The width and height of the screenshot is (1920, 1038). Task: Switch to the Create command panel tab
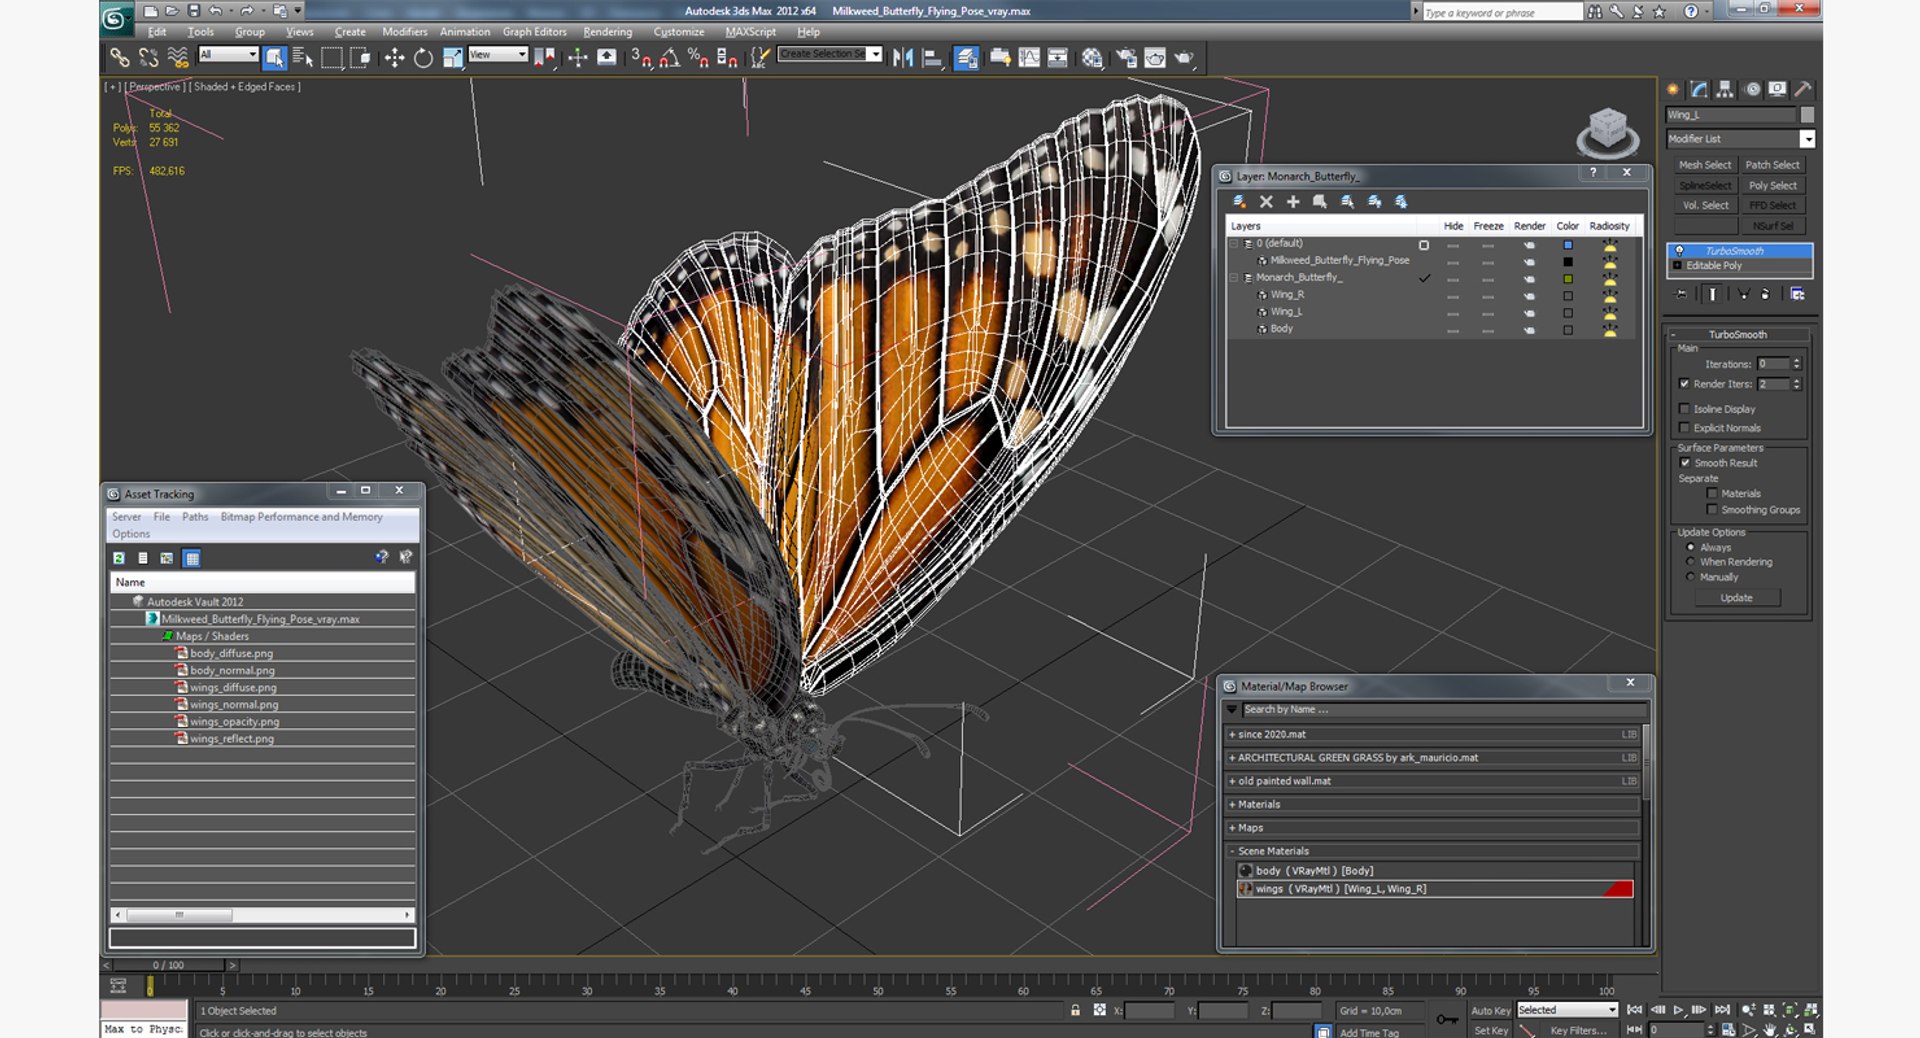(1673, 89)
